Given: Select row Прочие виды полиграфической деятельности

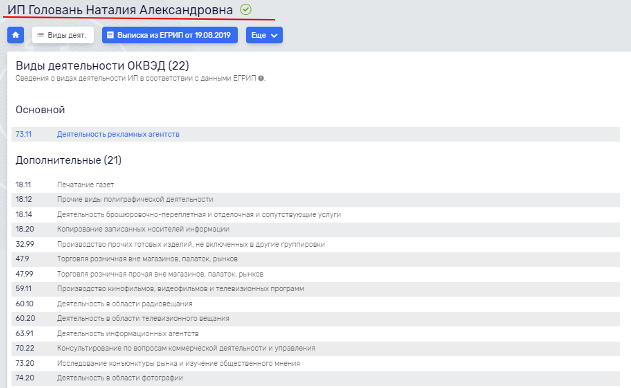Looking at the screenshot, I should [x=316, y=200].
